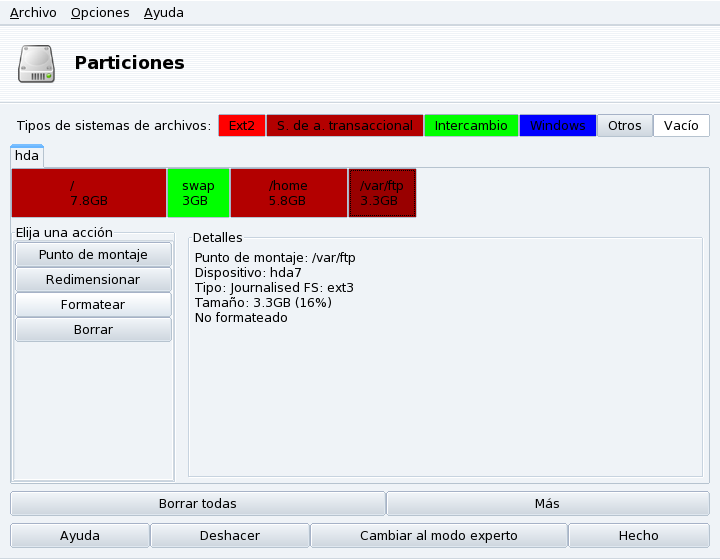Click the Otros filesystem type button

point(624,126)
